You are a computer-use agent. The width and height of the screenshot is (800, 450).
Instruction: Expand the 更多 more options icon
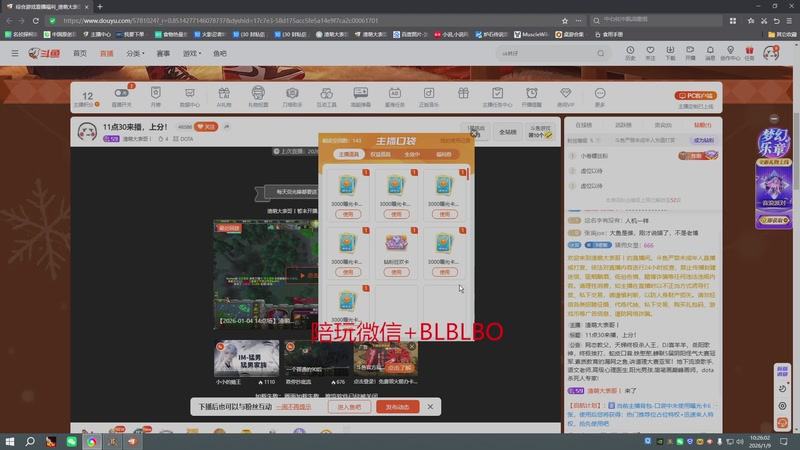click(x=600, y=96)
